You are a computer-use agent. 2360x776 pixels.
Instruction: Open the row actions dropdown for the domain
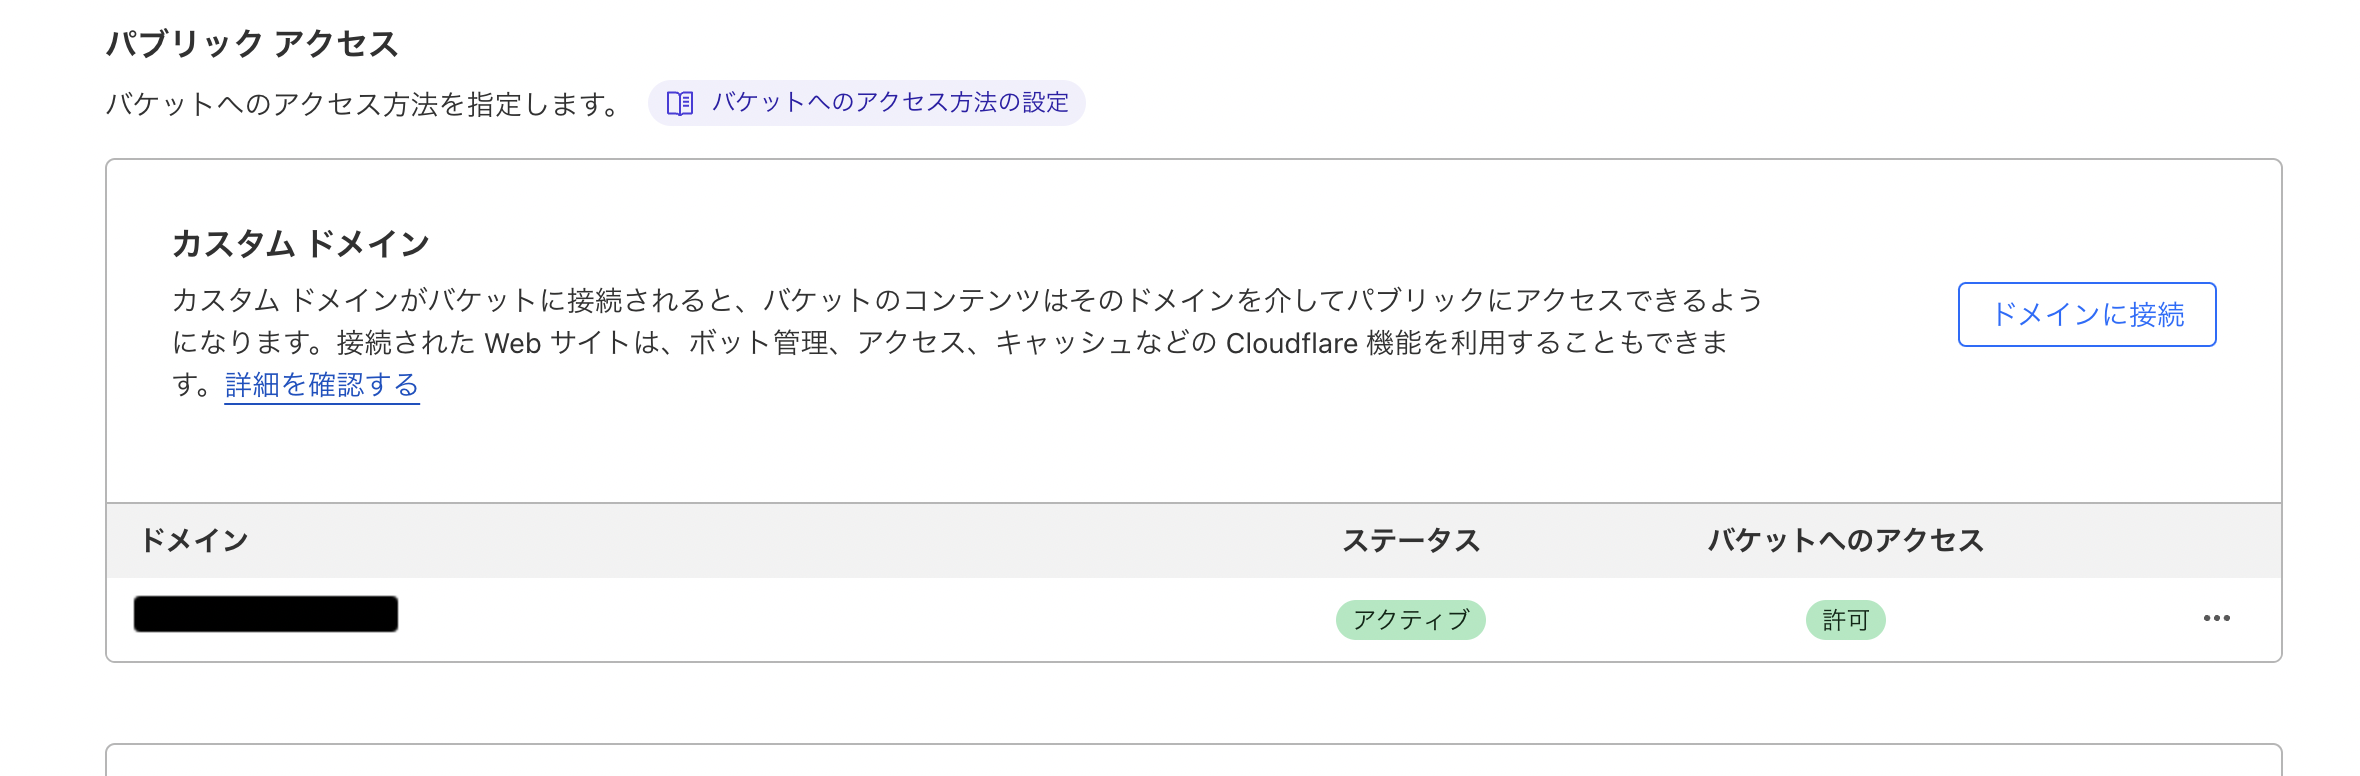click(x=2216, y=617)
